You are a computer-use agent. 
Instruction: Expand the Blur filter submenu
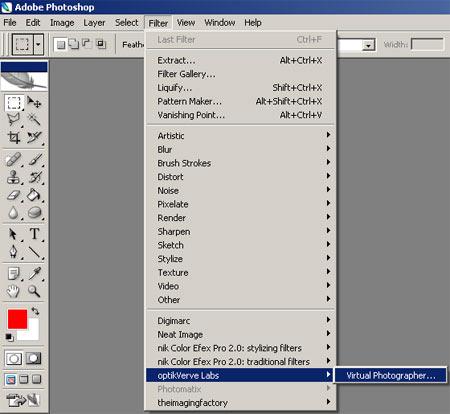coord(240,149)
